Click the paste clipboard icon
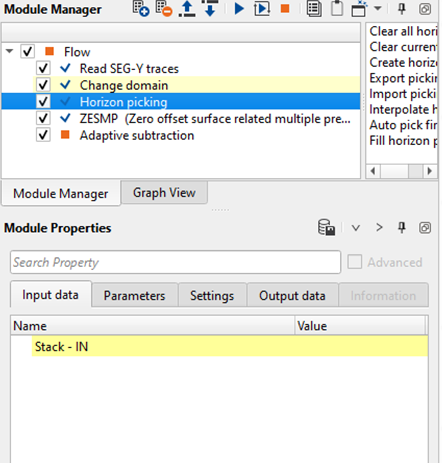Screen dimensions: 442x463 click(337, 8)
